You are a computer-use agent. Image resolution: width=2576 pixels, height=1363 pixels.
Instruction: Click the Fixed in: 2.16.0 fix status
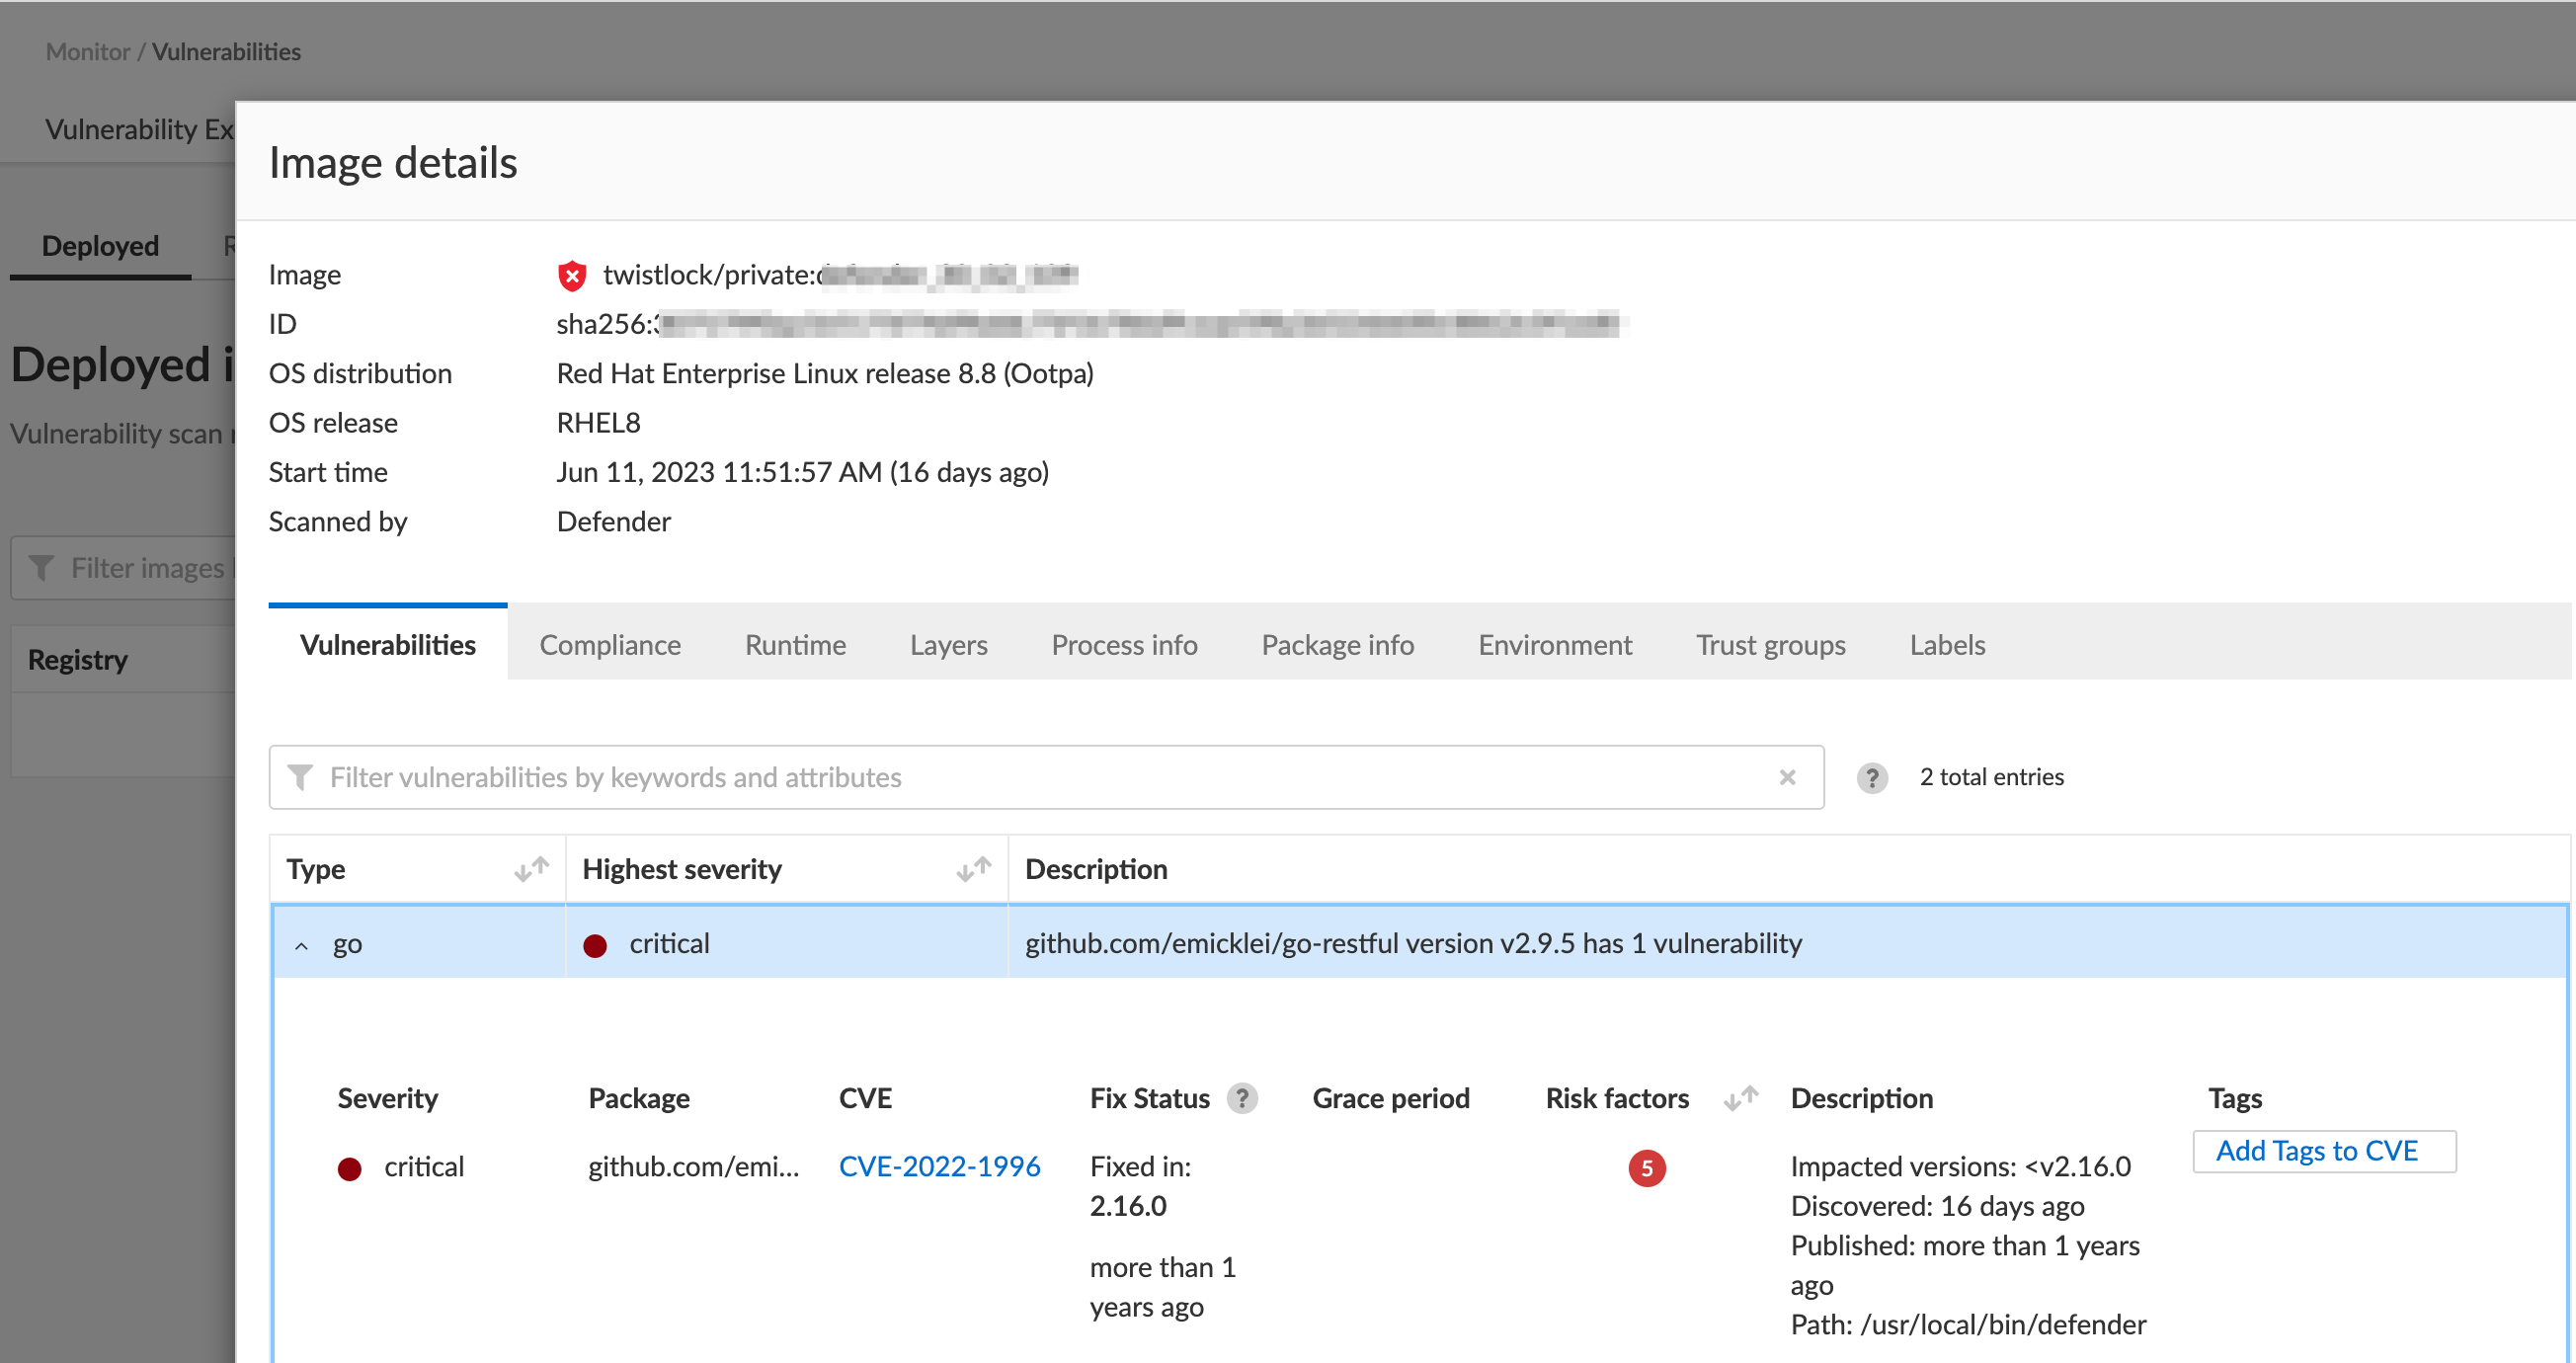pos(1140,1186)
